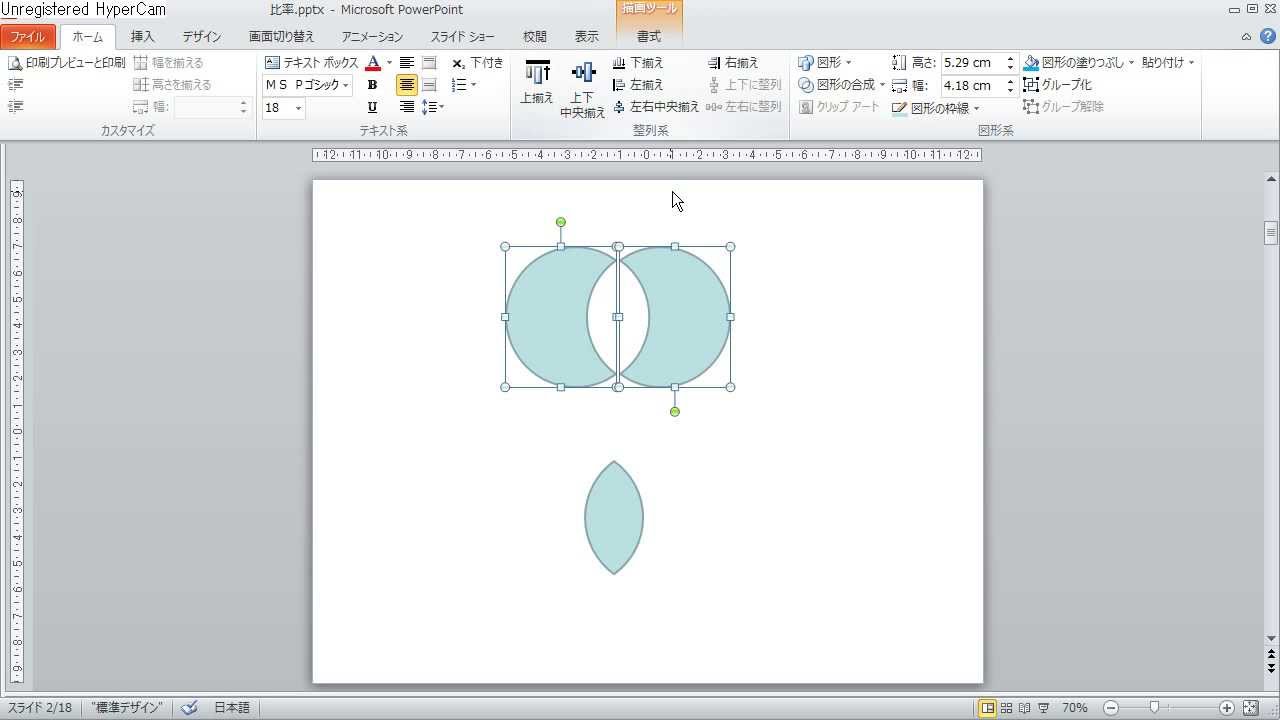Image resolution: width=1280 pixels, height=720 pixels.
Task: Open the font size 18 dropdown
Action: [x=298, y=108]
